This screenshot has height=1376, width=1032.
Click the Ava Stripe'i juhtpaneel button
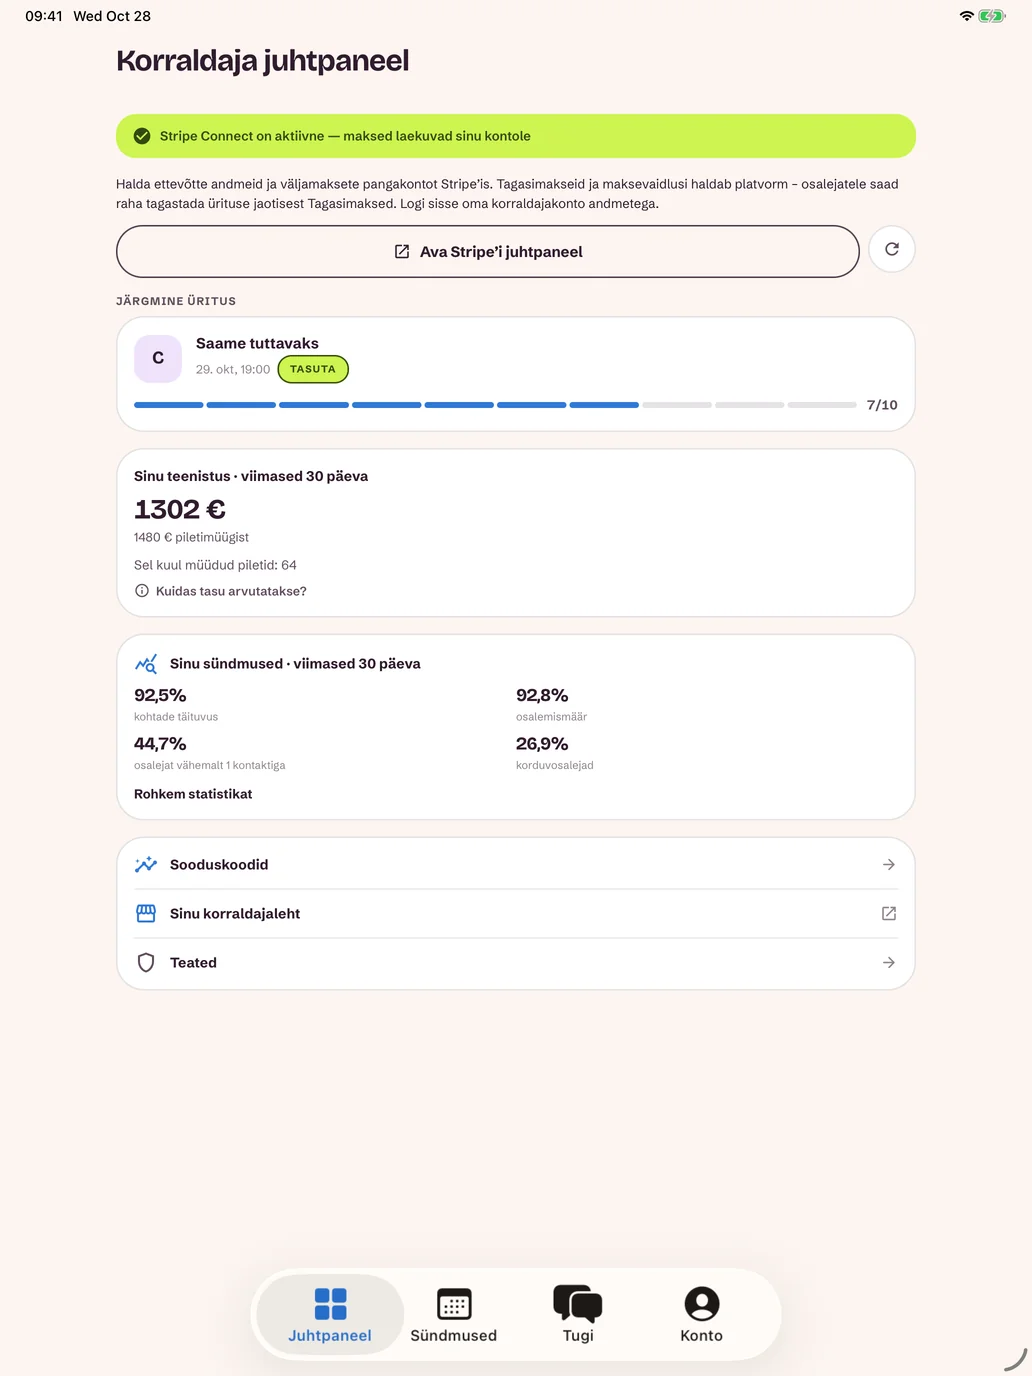(x=488, y=252)
